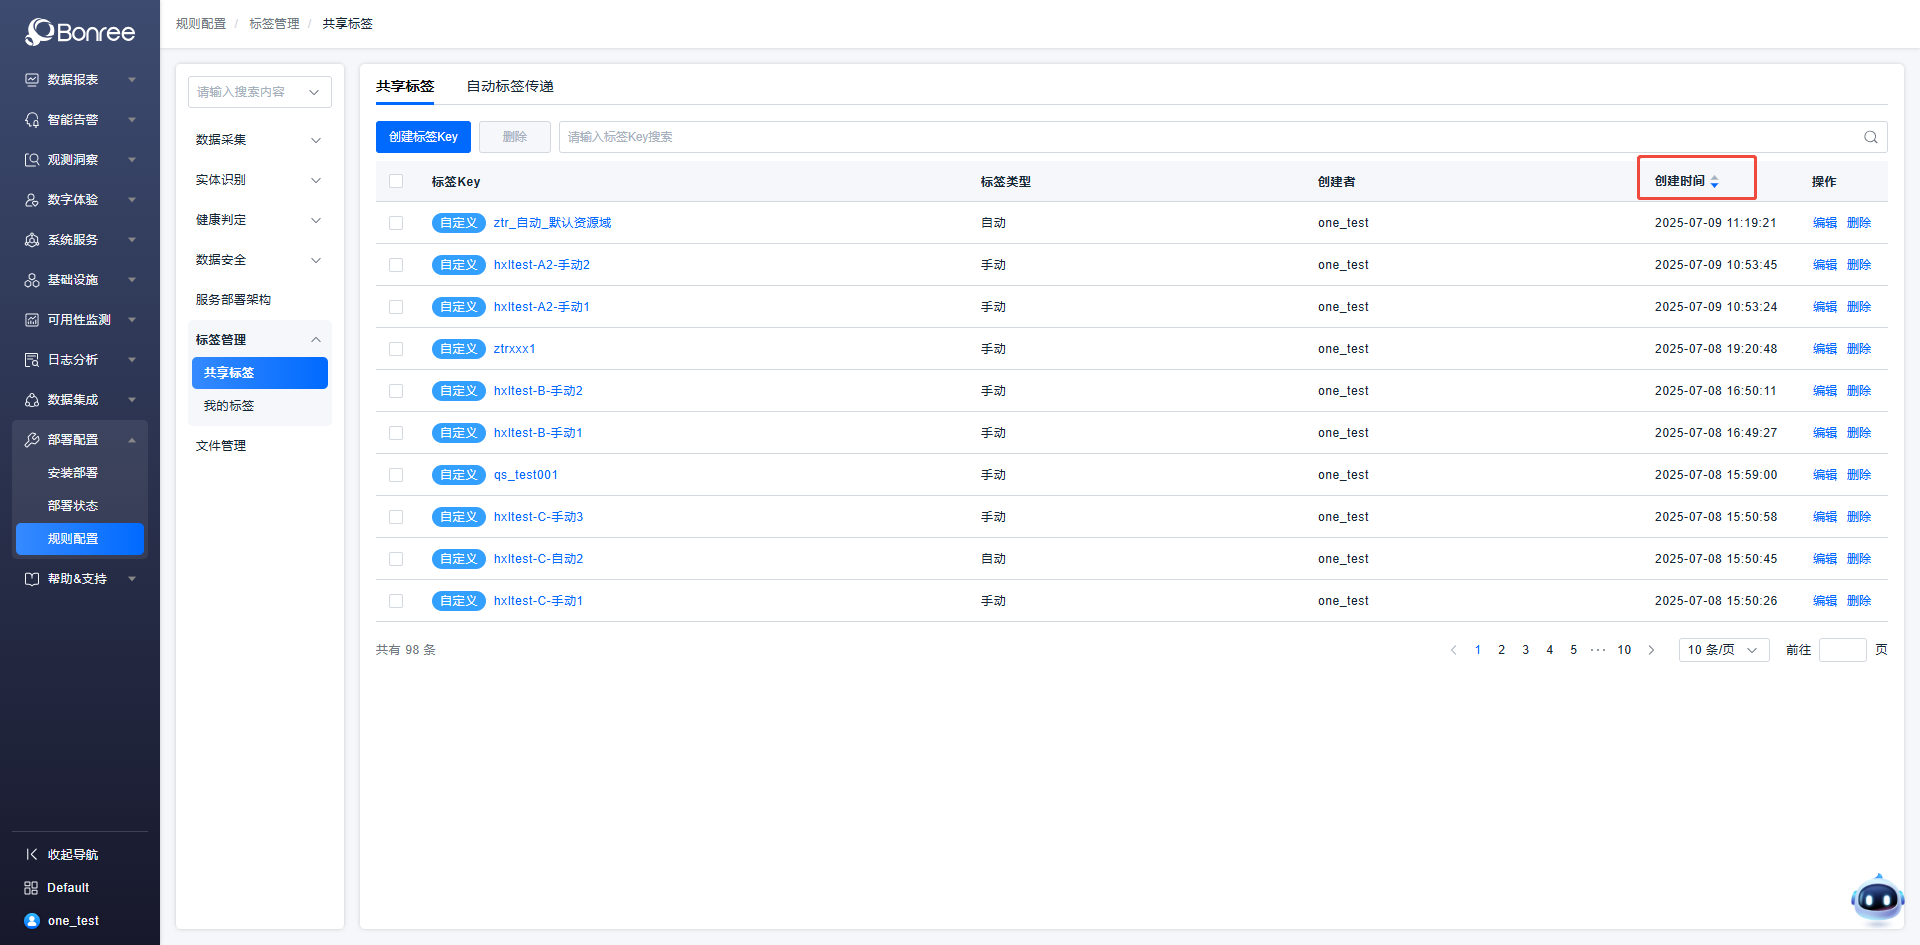Viewport: 1920px width, 945px height.
Task: Toggle the select-all checkbox in table header
Action: click(396, 182)
